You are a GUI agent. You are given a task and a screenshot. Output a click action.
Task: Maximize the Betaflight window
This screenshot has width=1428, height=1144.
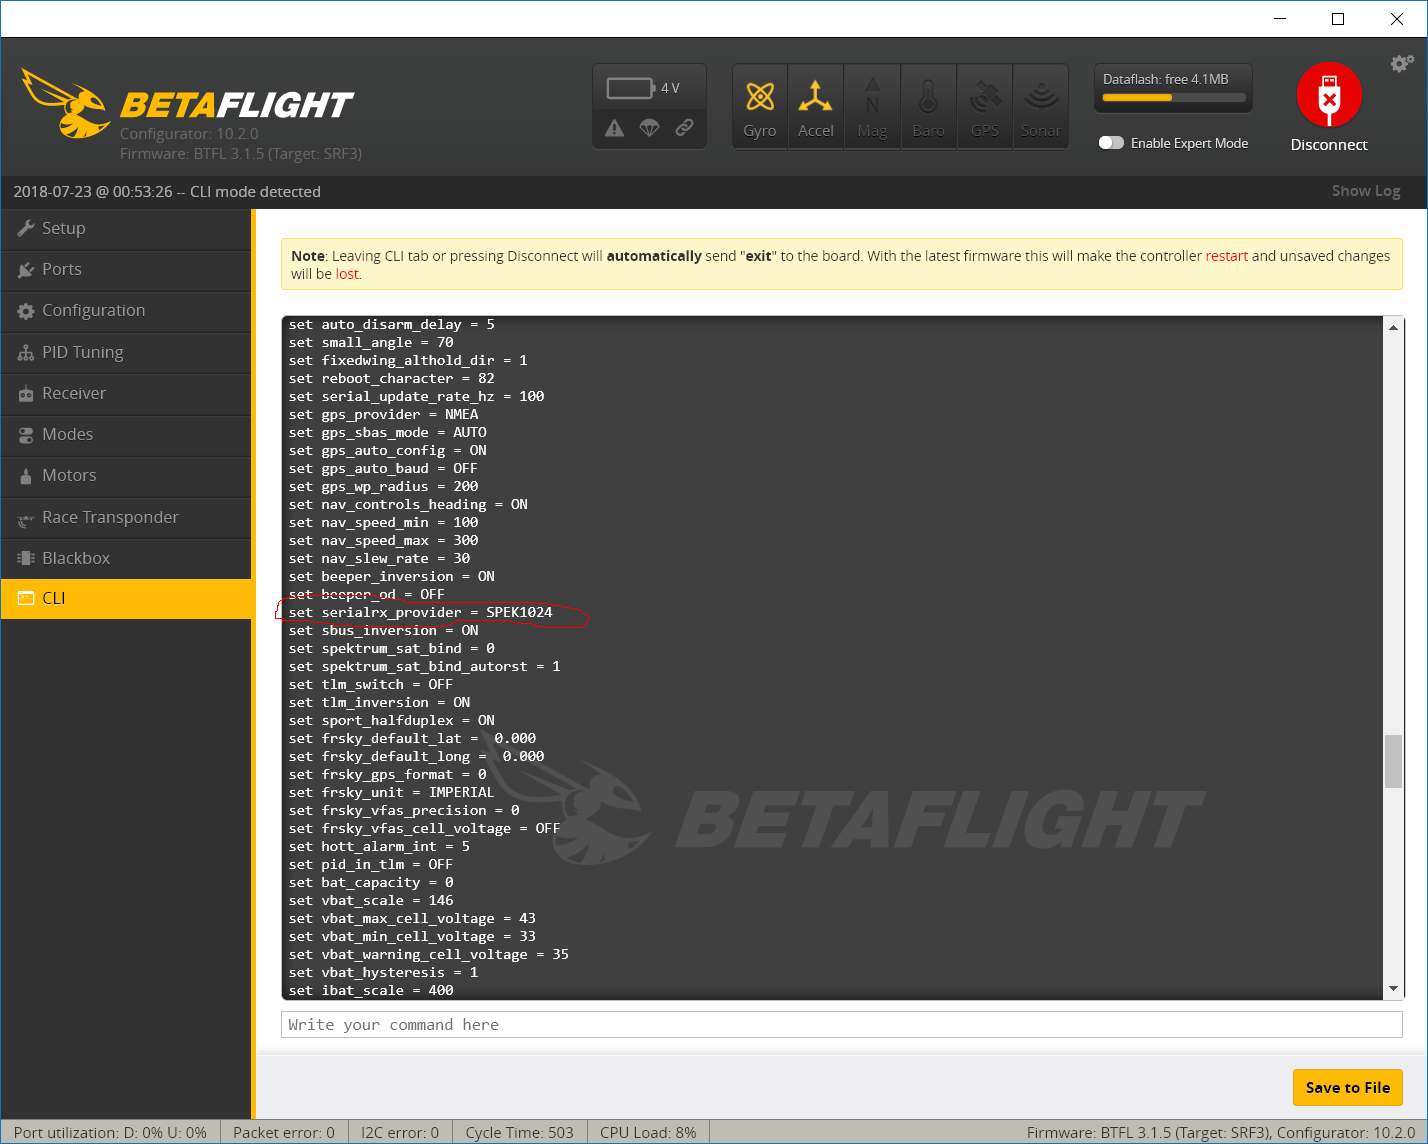coord(1338,19)
